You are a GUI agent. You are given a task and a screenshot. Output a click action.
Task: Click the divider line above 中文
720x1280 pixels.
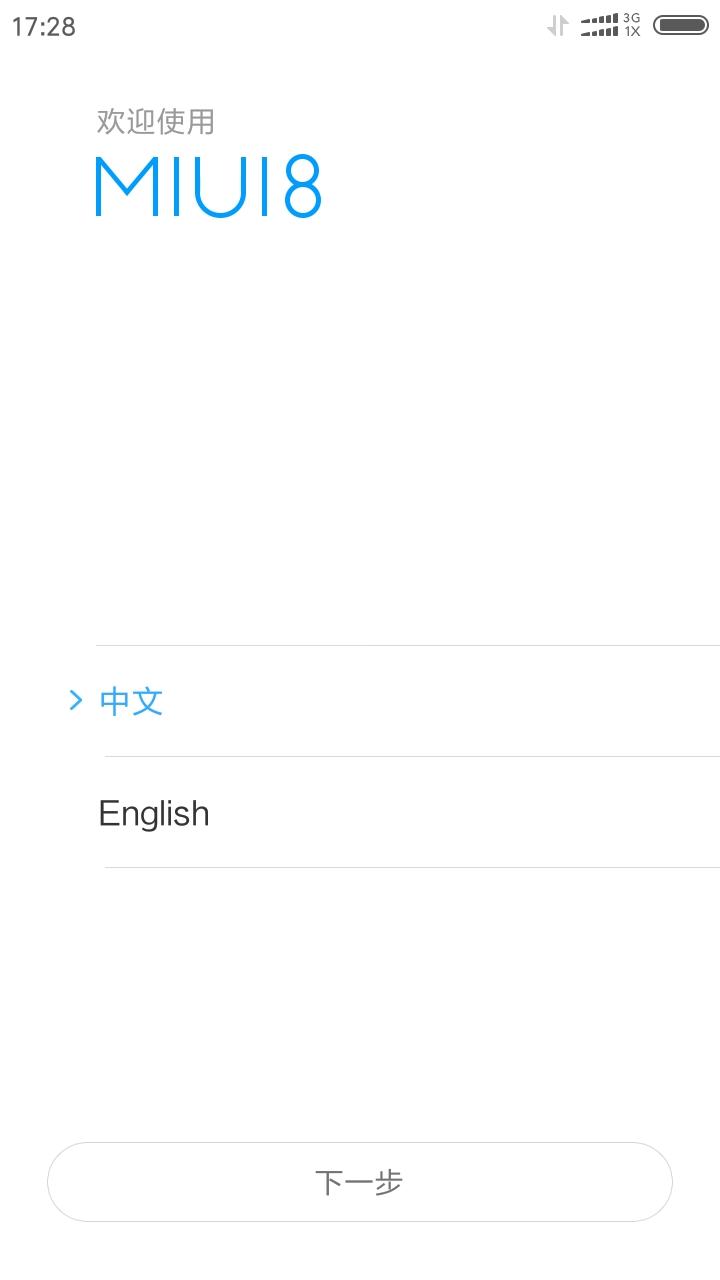click(408, 645)
